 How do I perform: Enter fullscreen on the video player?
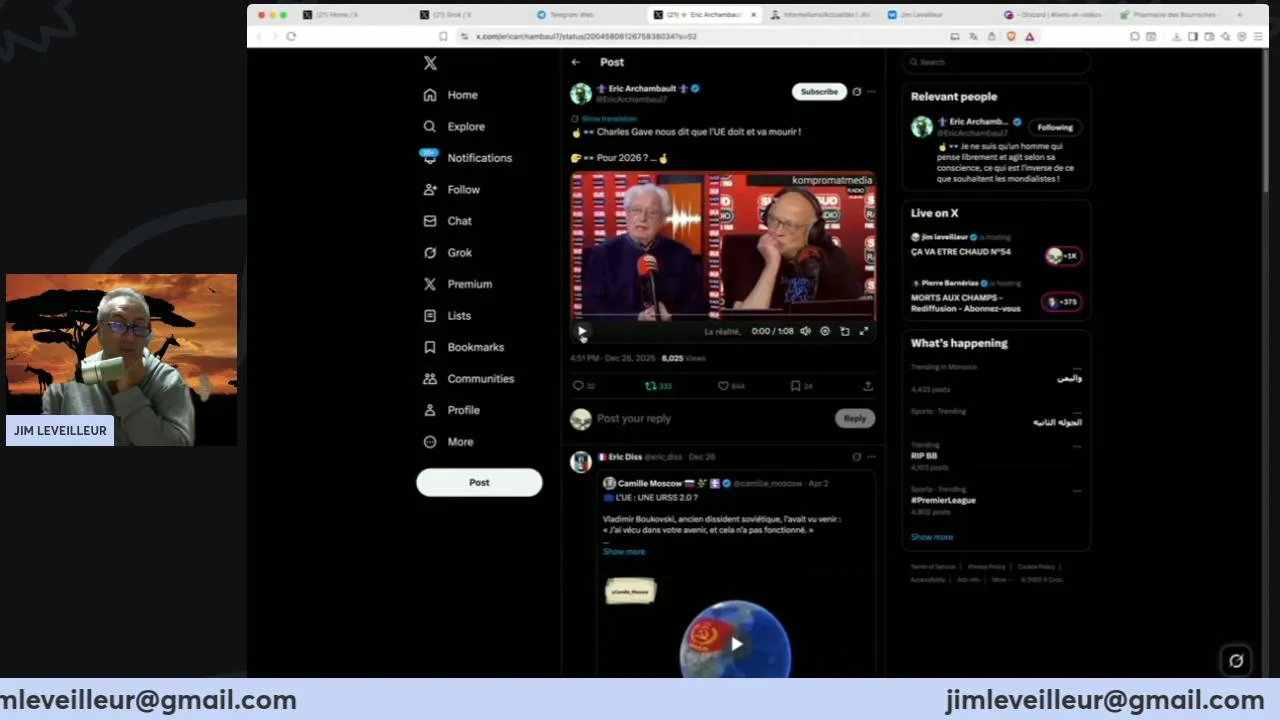(864, 331)
